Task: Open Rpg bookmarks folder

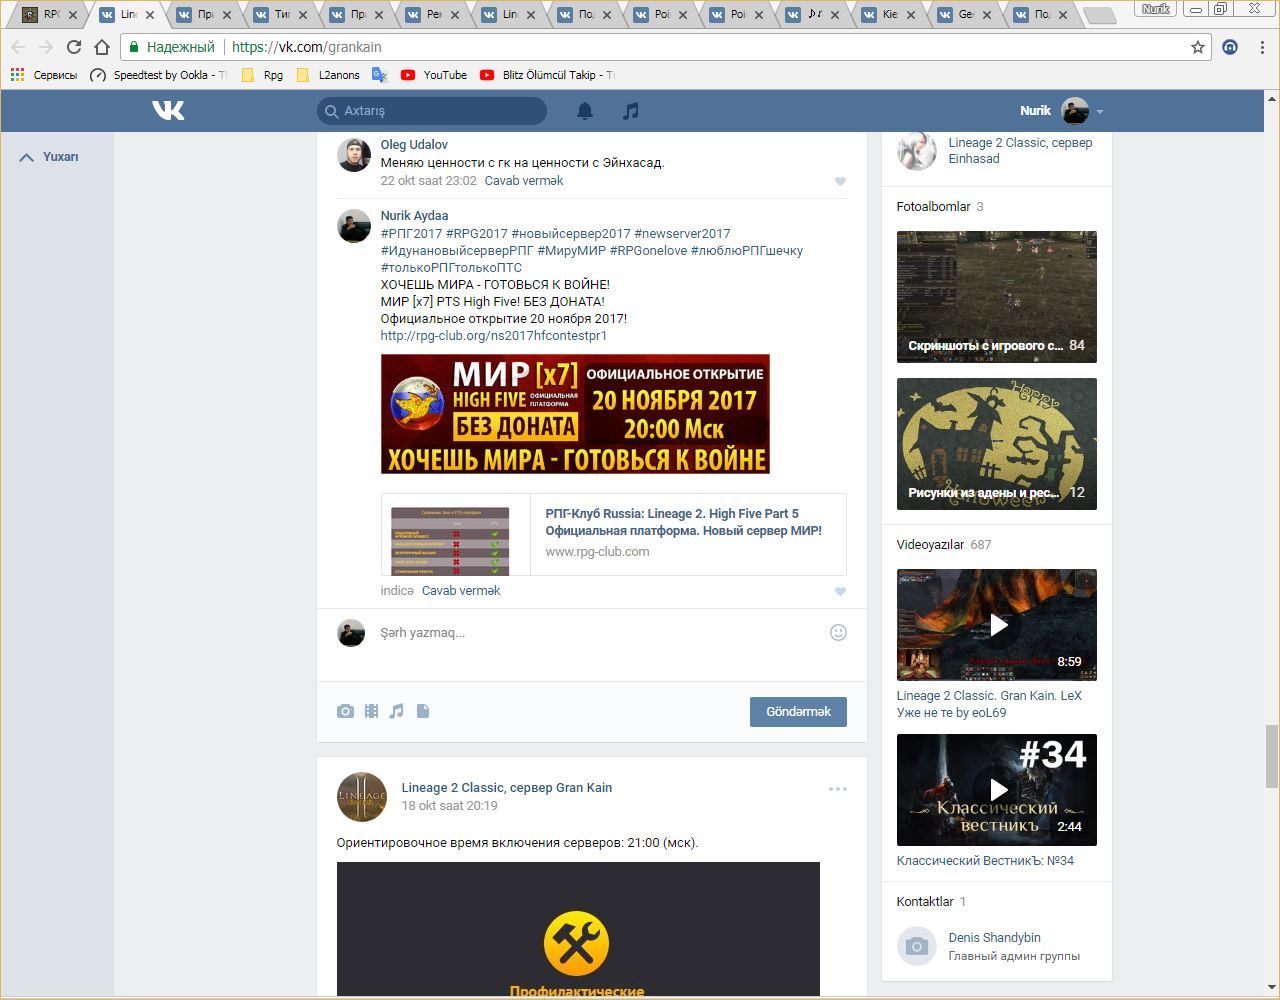Action: coord(262,75)
